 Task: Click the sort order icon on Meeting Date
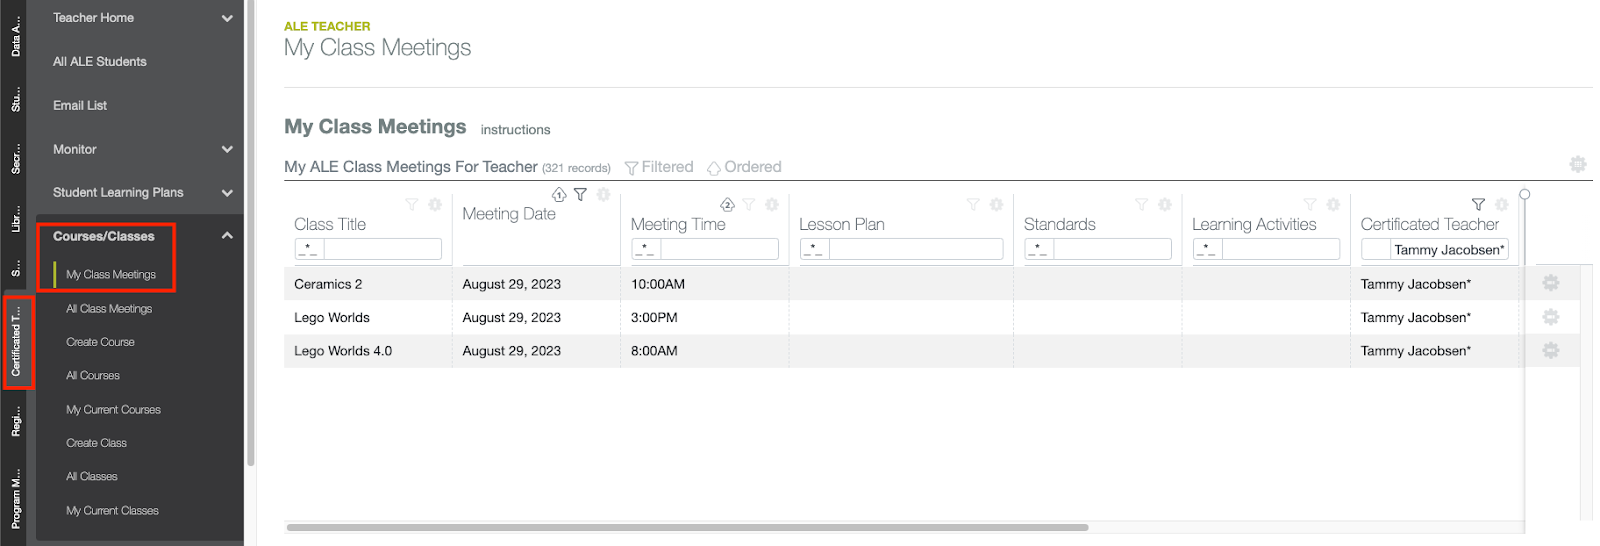pyautogui.click(x=559, y=195)
